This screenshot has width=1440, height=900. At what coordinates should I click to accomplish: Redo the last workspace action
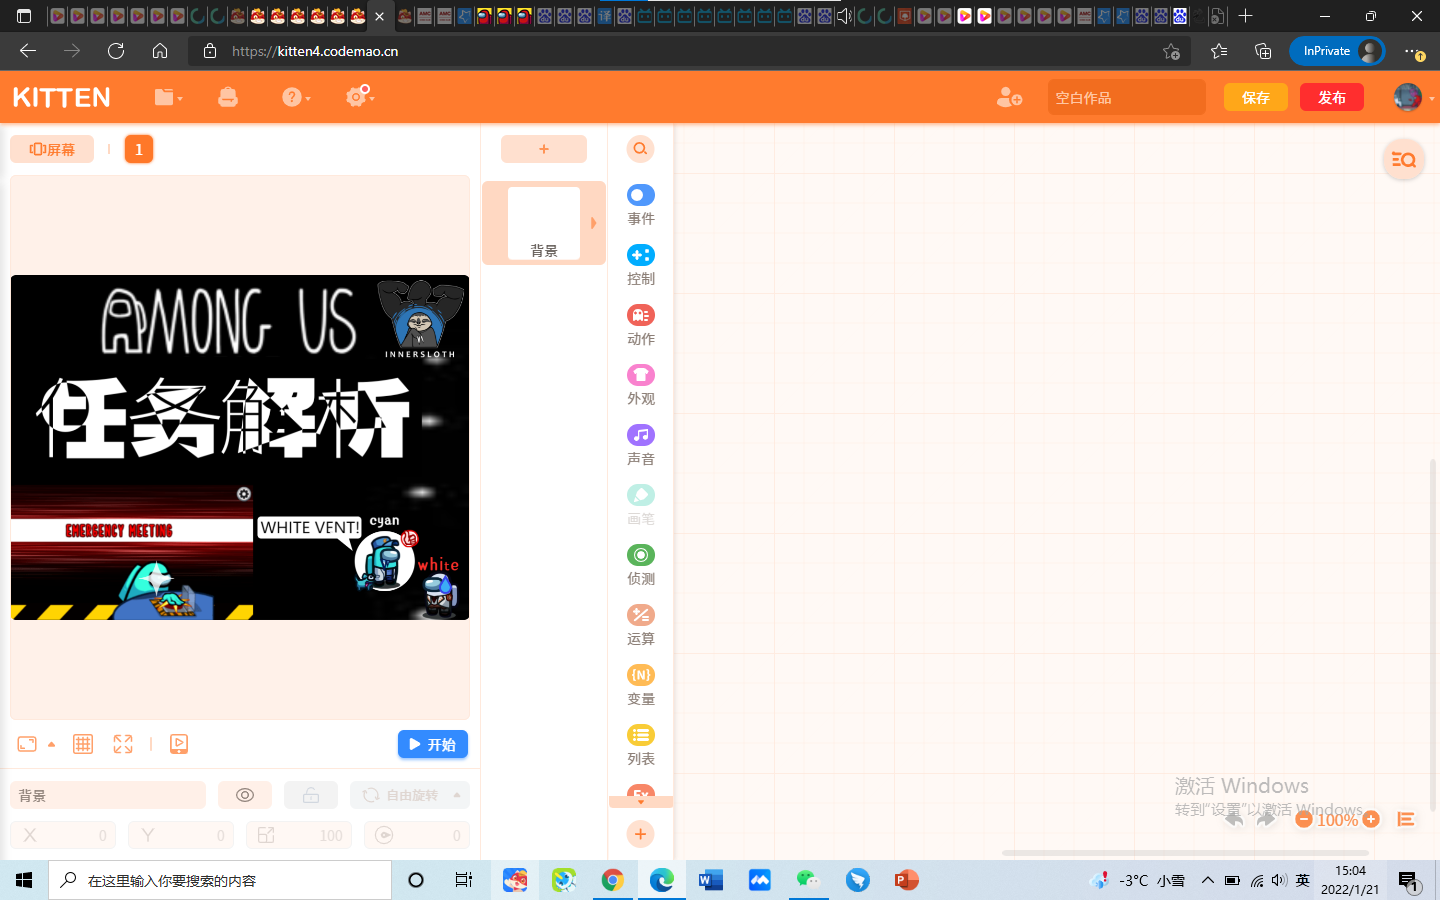(1266, 819)
